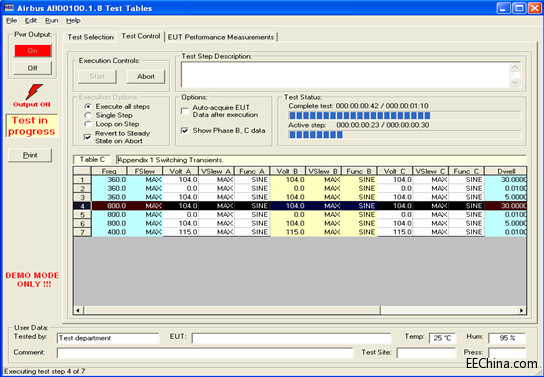Viewport: 544px width, 377px height.
Task: Click Volt A cell 115.0 in row 7
Action: pos(180,232)
